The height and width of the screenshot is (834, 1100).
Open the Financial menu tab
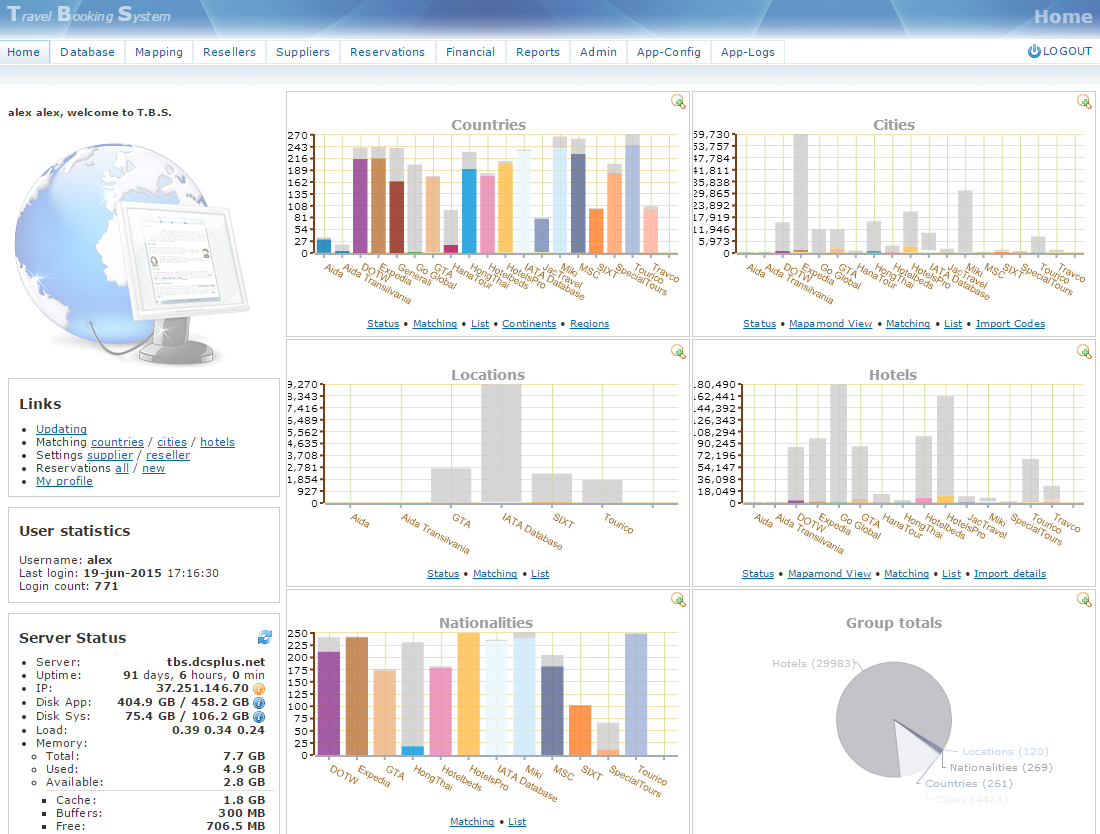click(x=470, y=52)
